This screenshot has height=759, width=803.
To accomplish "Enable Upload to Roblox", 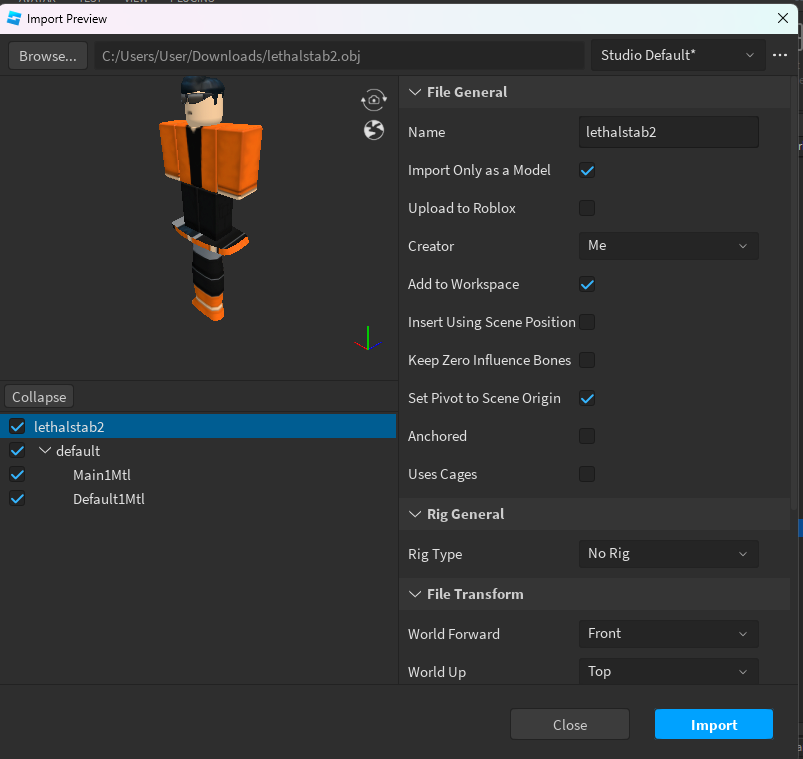I will (587, 208).
